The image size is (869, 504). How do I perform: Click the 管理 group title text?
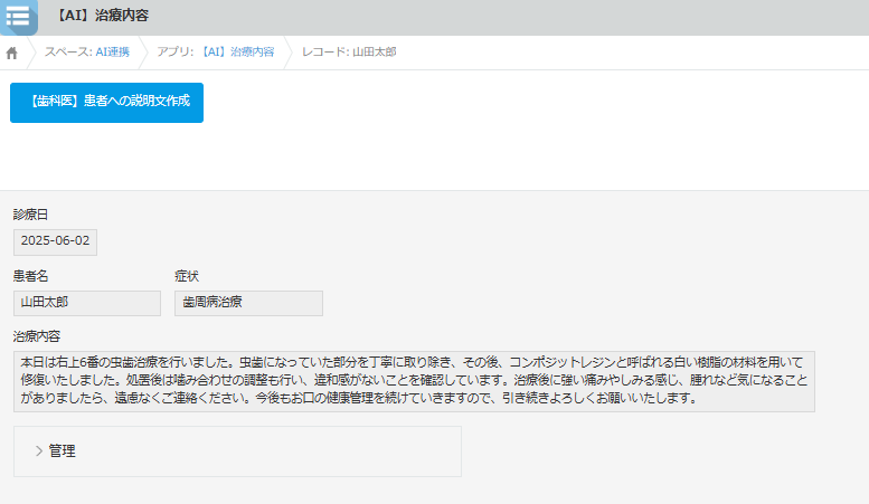click(x=62, y=451)
